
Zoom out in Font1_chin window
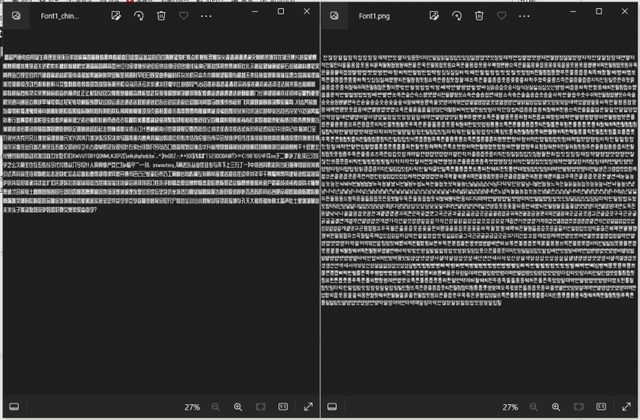[216, 407]
